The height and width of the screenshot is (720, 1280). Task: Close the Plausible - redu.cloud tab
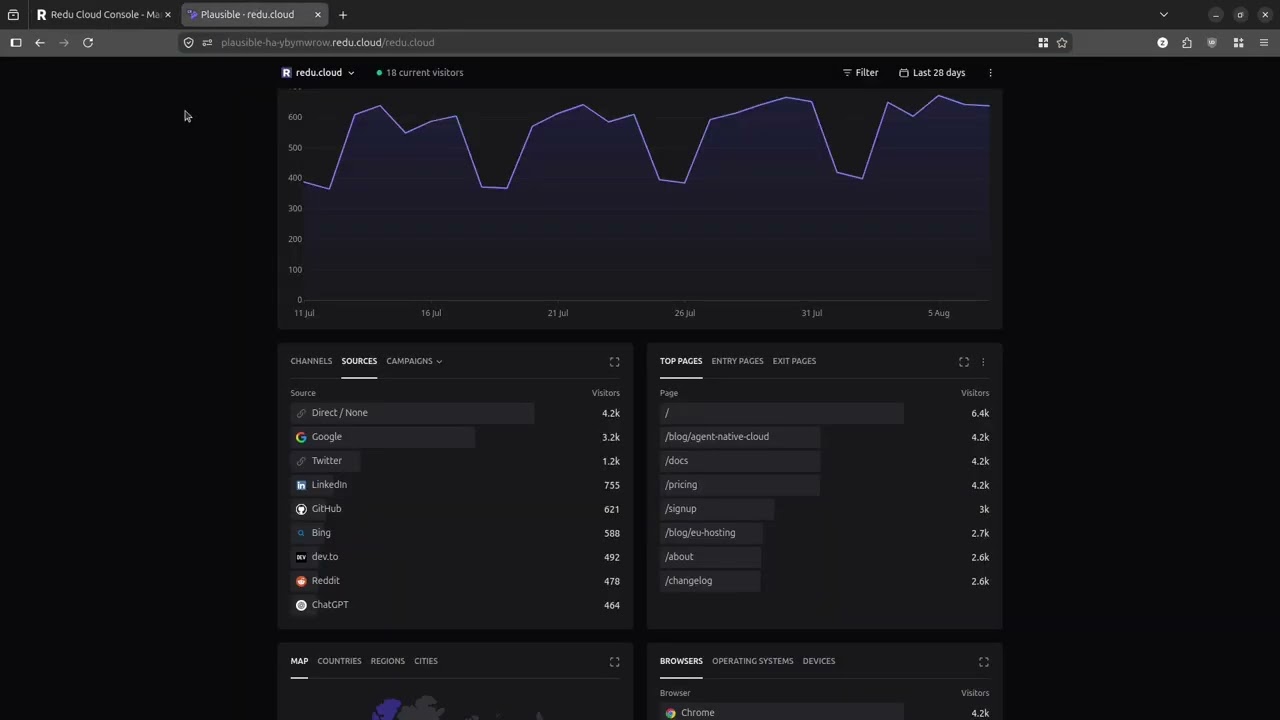pyautogui.click(x=318, y=15)
